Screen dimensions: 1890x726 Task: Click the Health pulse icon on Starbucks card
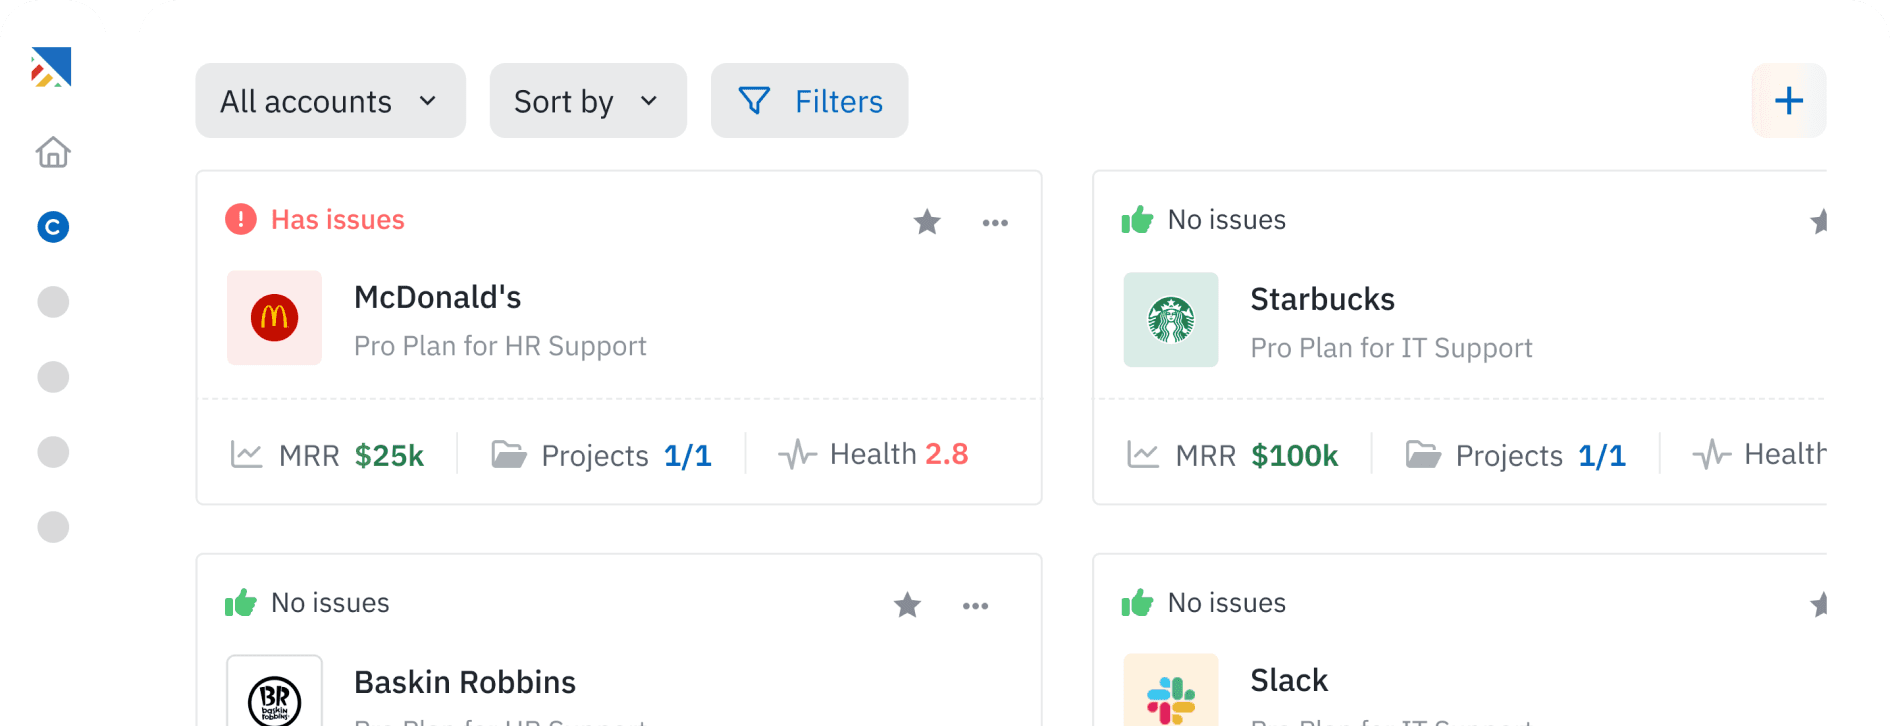[x=1712, y=455]
